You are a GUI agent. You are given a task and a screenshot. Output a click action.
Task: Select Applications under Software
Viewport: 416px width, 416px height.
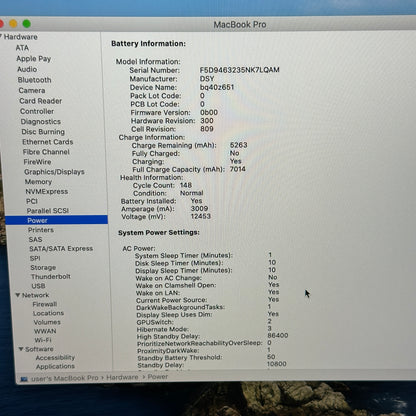55,366
